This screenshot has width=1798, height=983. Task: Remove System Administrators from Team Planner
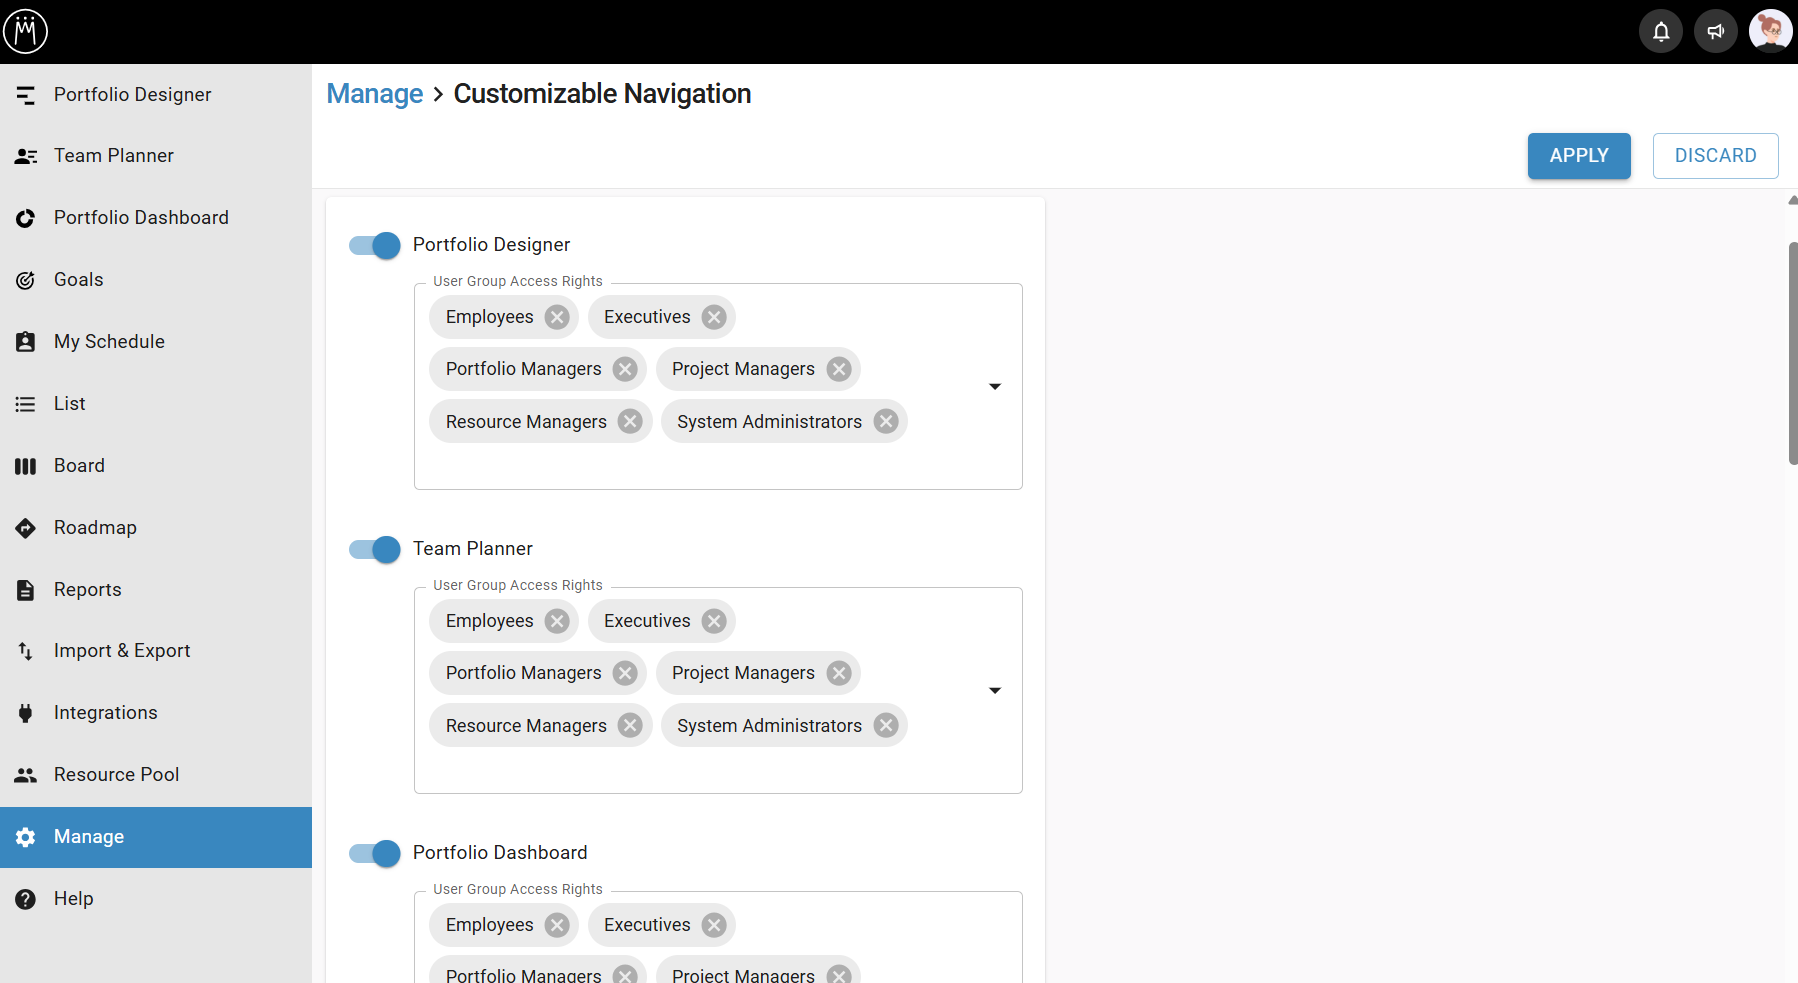coord(886,725)
